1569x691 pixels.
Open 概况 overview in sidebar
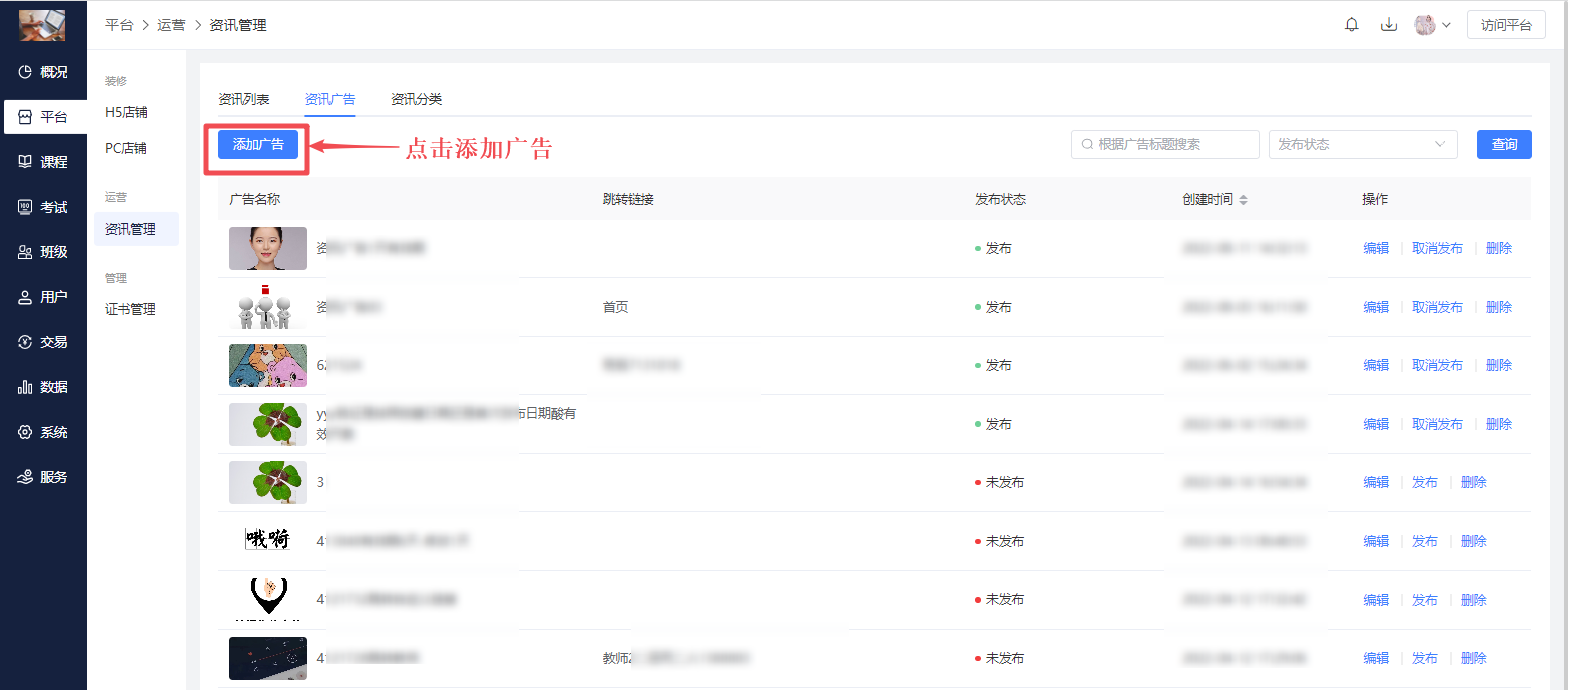tap(43, 72)
